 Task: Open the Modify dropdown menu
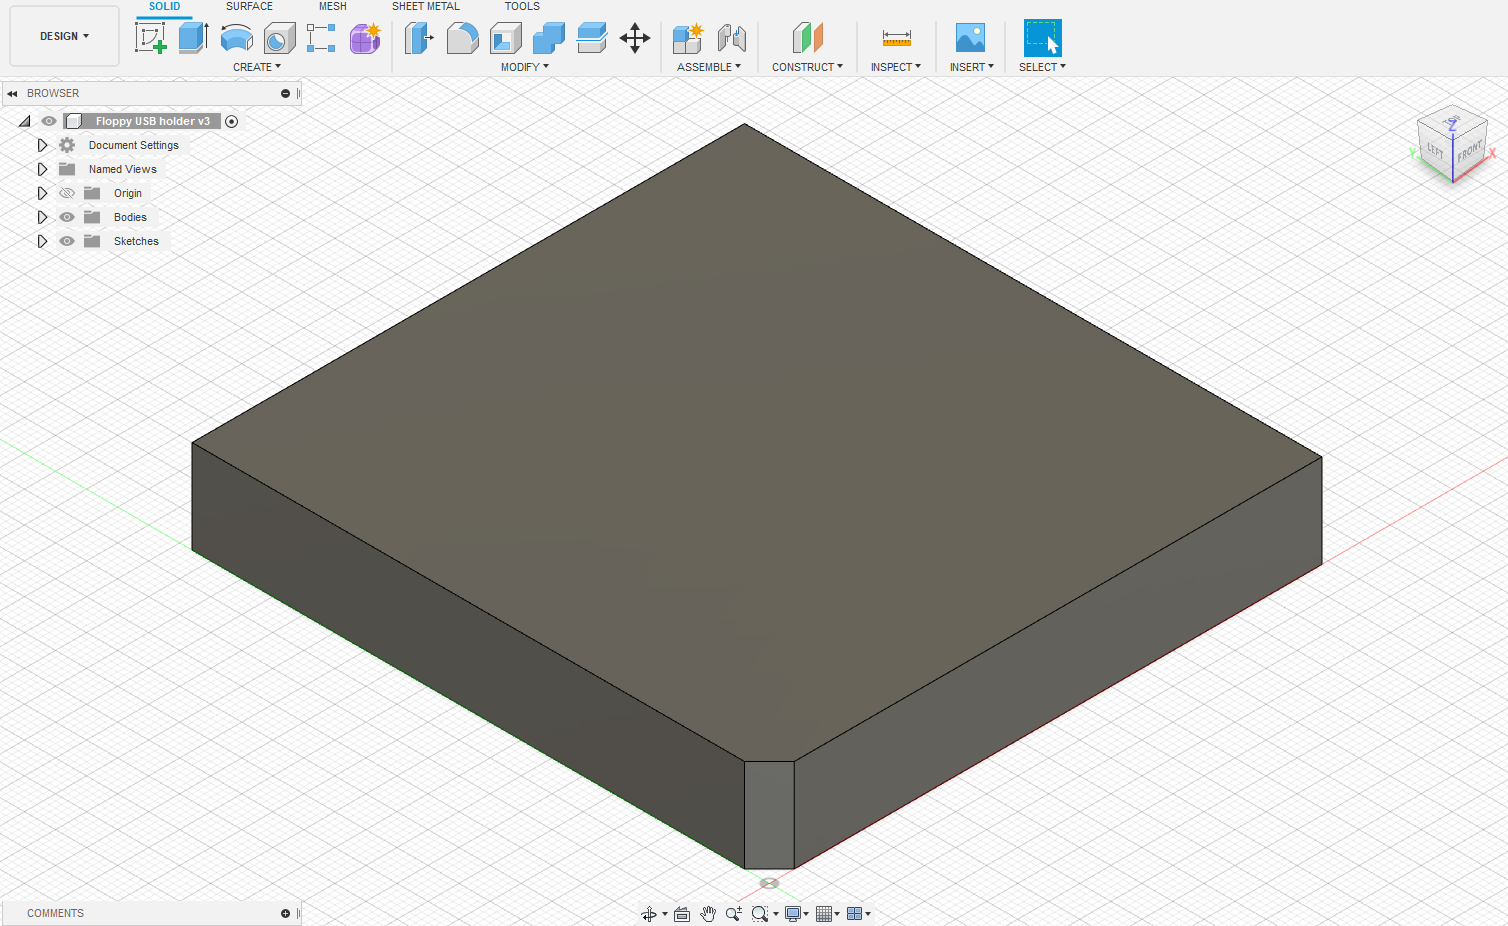click(x=525, y=67)
